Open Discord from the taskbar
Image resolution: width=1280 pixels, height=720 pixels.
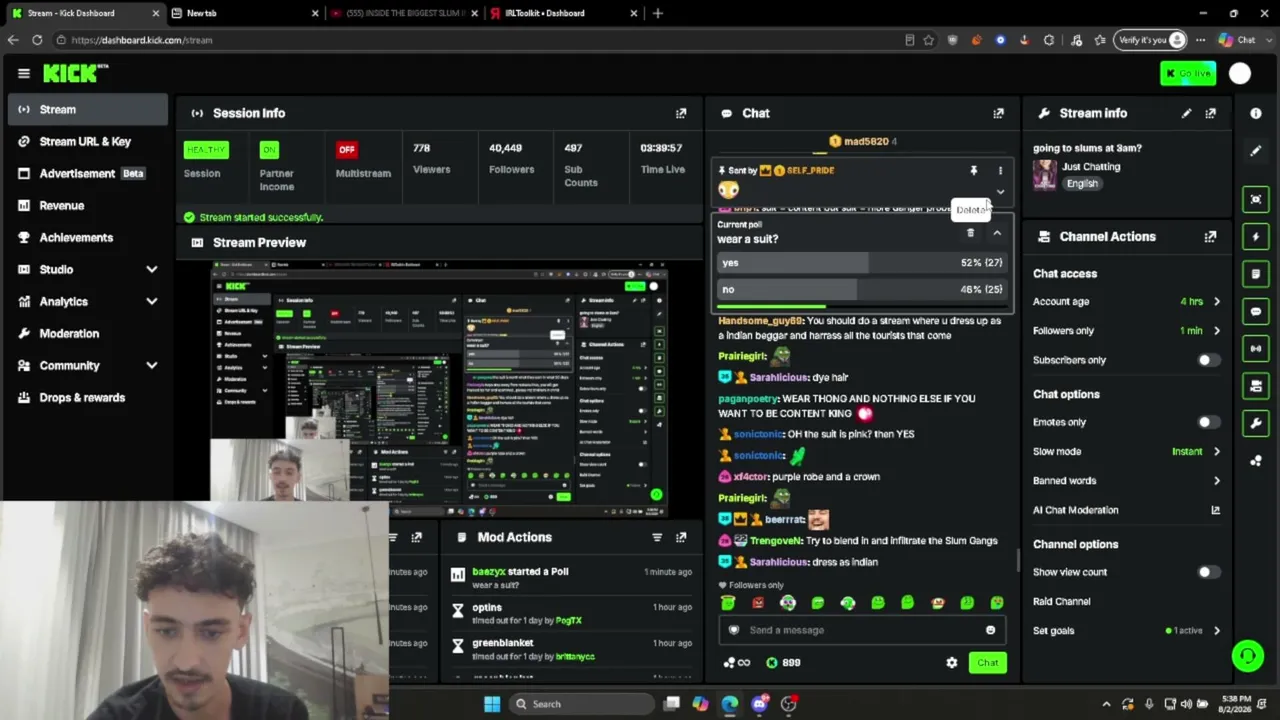click(759, 704)
